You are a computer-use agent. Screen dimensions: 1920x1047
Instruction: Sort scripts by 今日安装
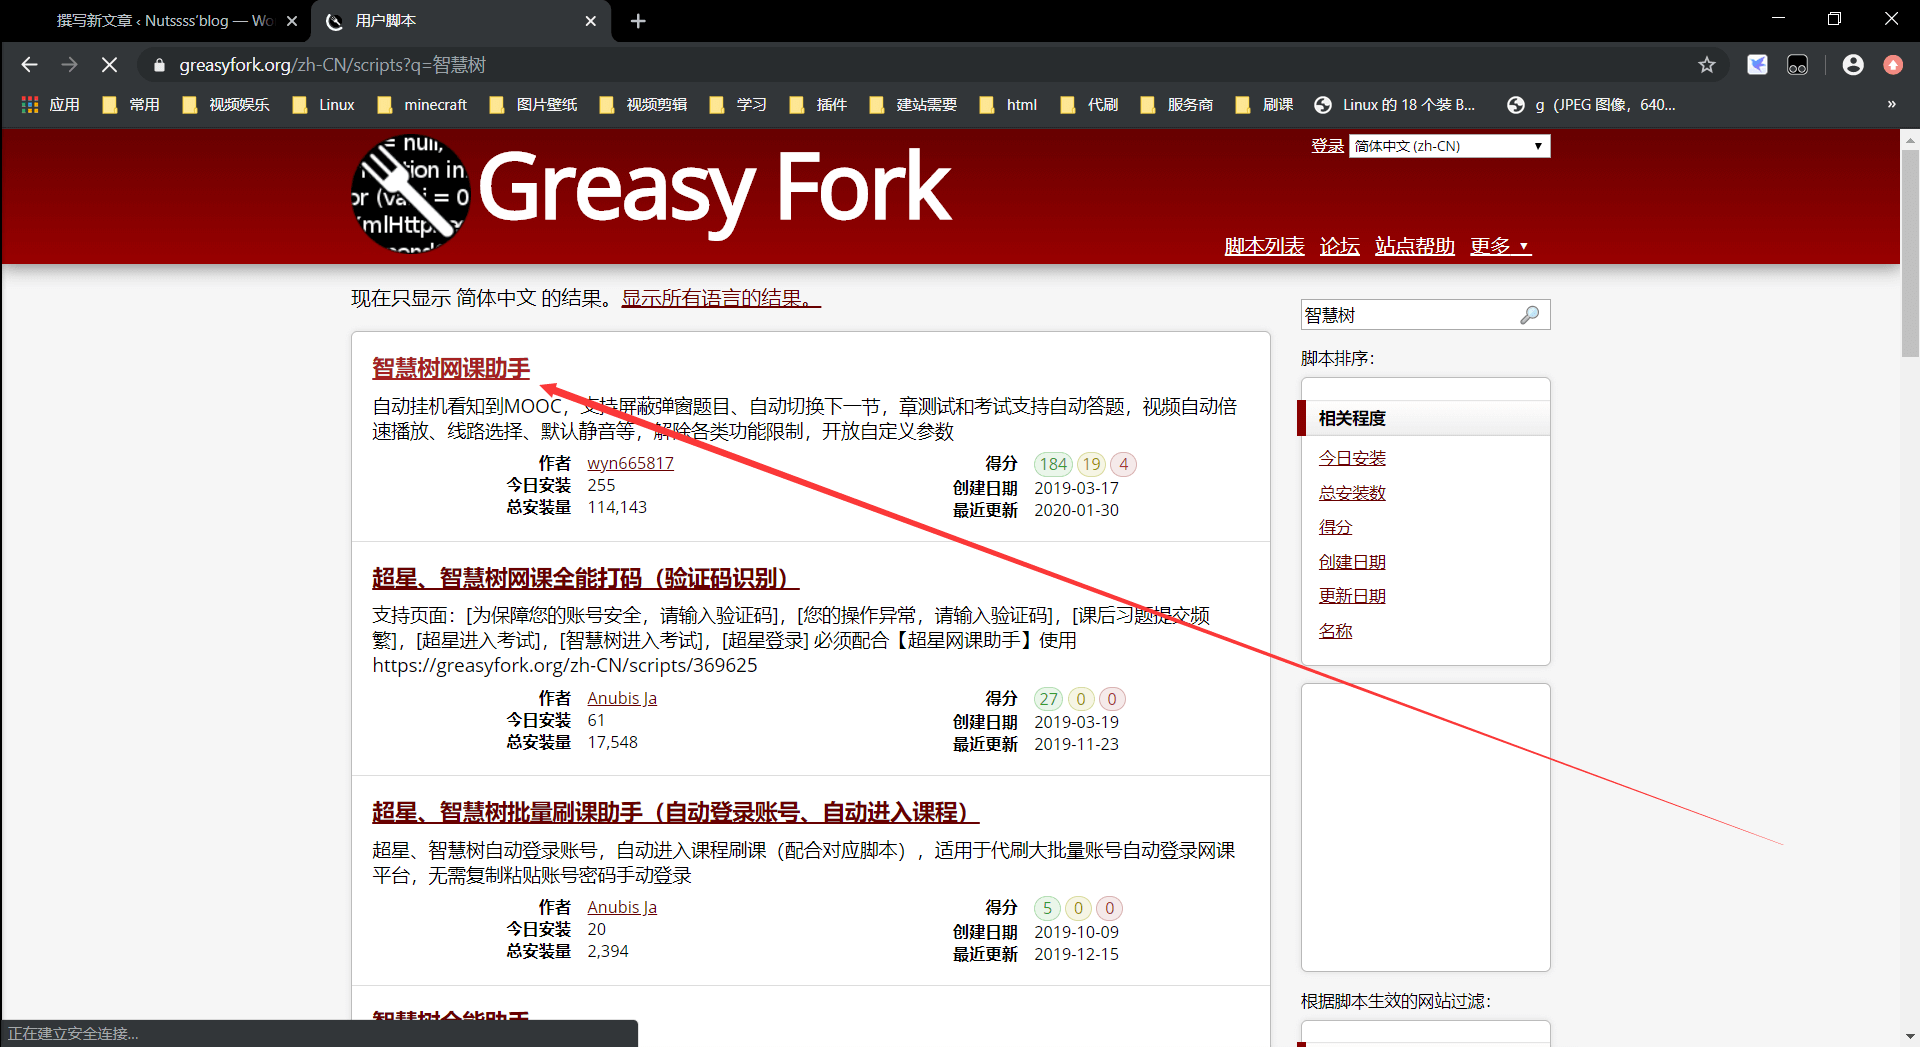[1352, 458]
